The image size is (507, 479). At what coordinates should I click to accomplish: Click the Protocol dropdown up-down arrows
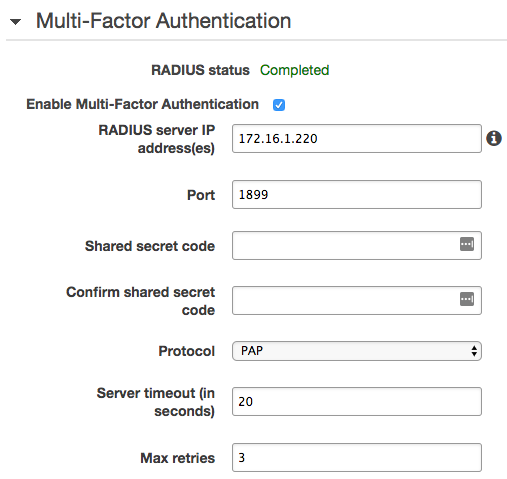coord(474,351)
